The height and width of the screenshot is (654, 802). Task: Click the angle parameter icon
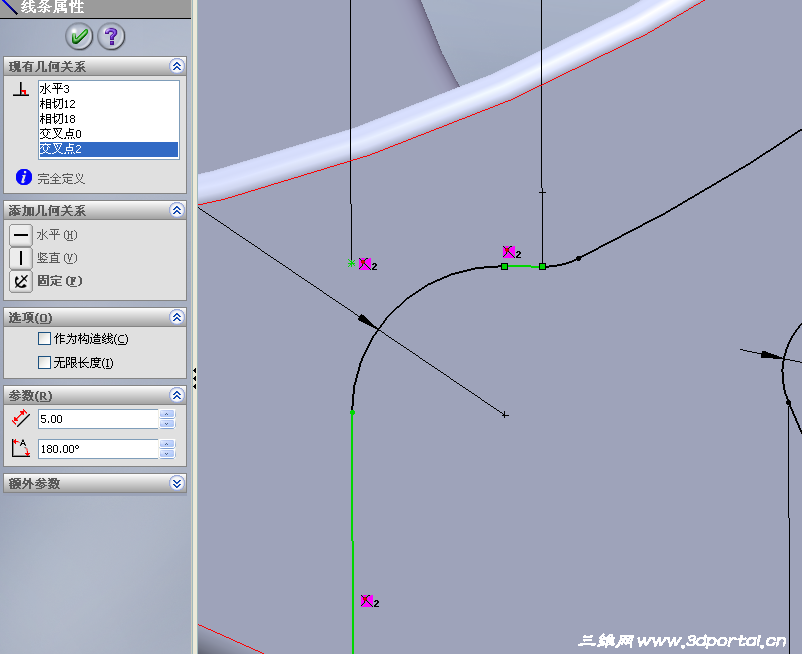(20, 448)
